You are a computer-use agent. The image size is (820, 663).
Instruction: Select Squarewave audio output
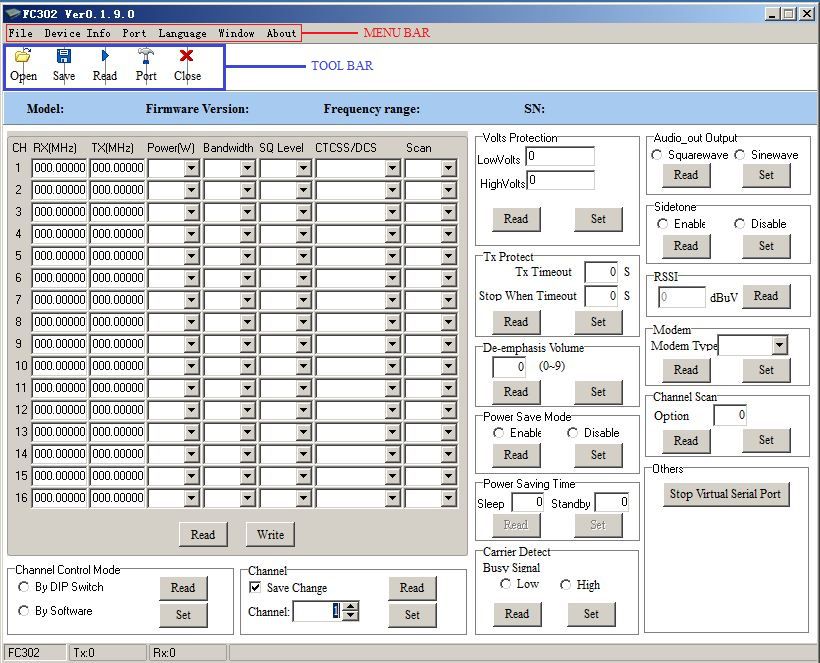click(657, 155)
